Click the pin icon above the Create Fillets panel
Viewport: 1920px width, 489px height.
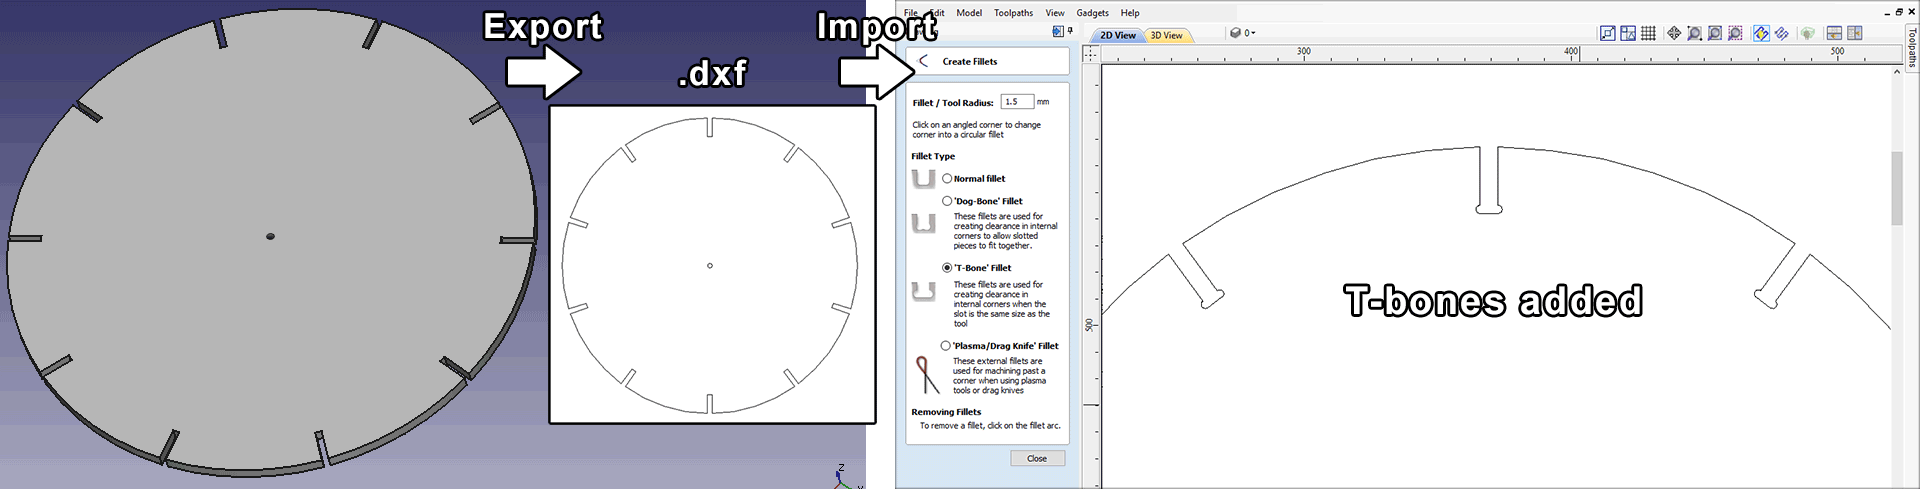(x=1070, y=31)
